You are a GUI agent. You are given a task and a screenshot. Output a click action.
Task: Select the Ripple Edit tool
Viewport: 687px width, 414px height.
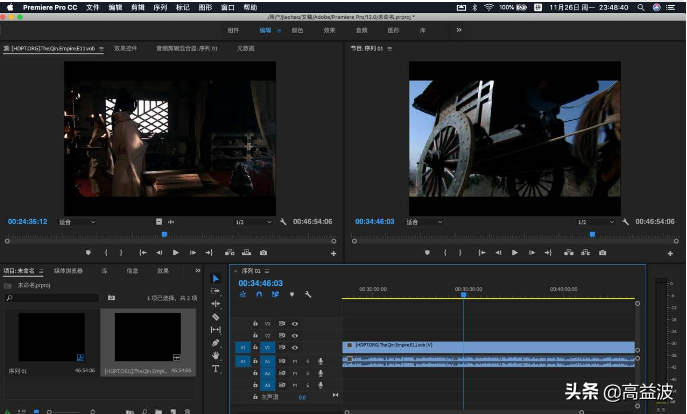pyautogui.click(x=216, y=304)
